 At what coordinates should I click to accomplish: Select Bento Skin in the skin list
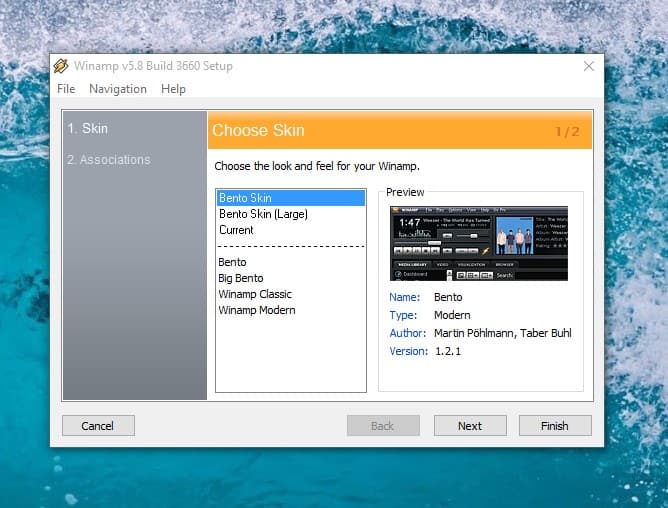pyautogui.click(x=245, y=198)
